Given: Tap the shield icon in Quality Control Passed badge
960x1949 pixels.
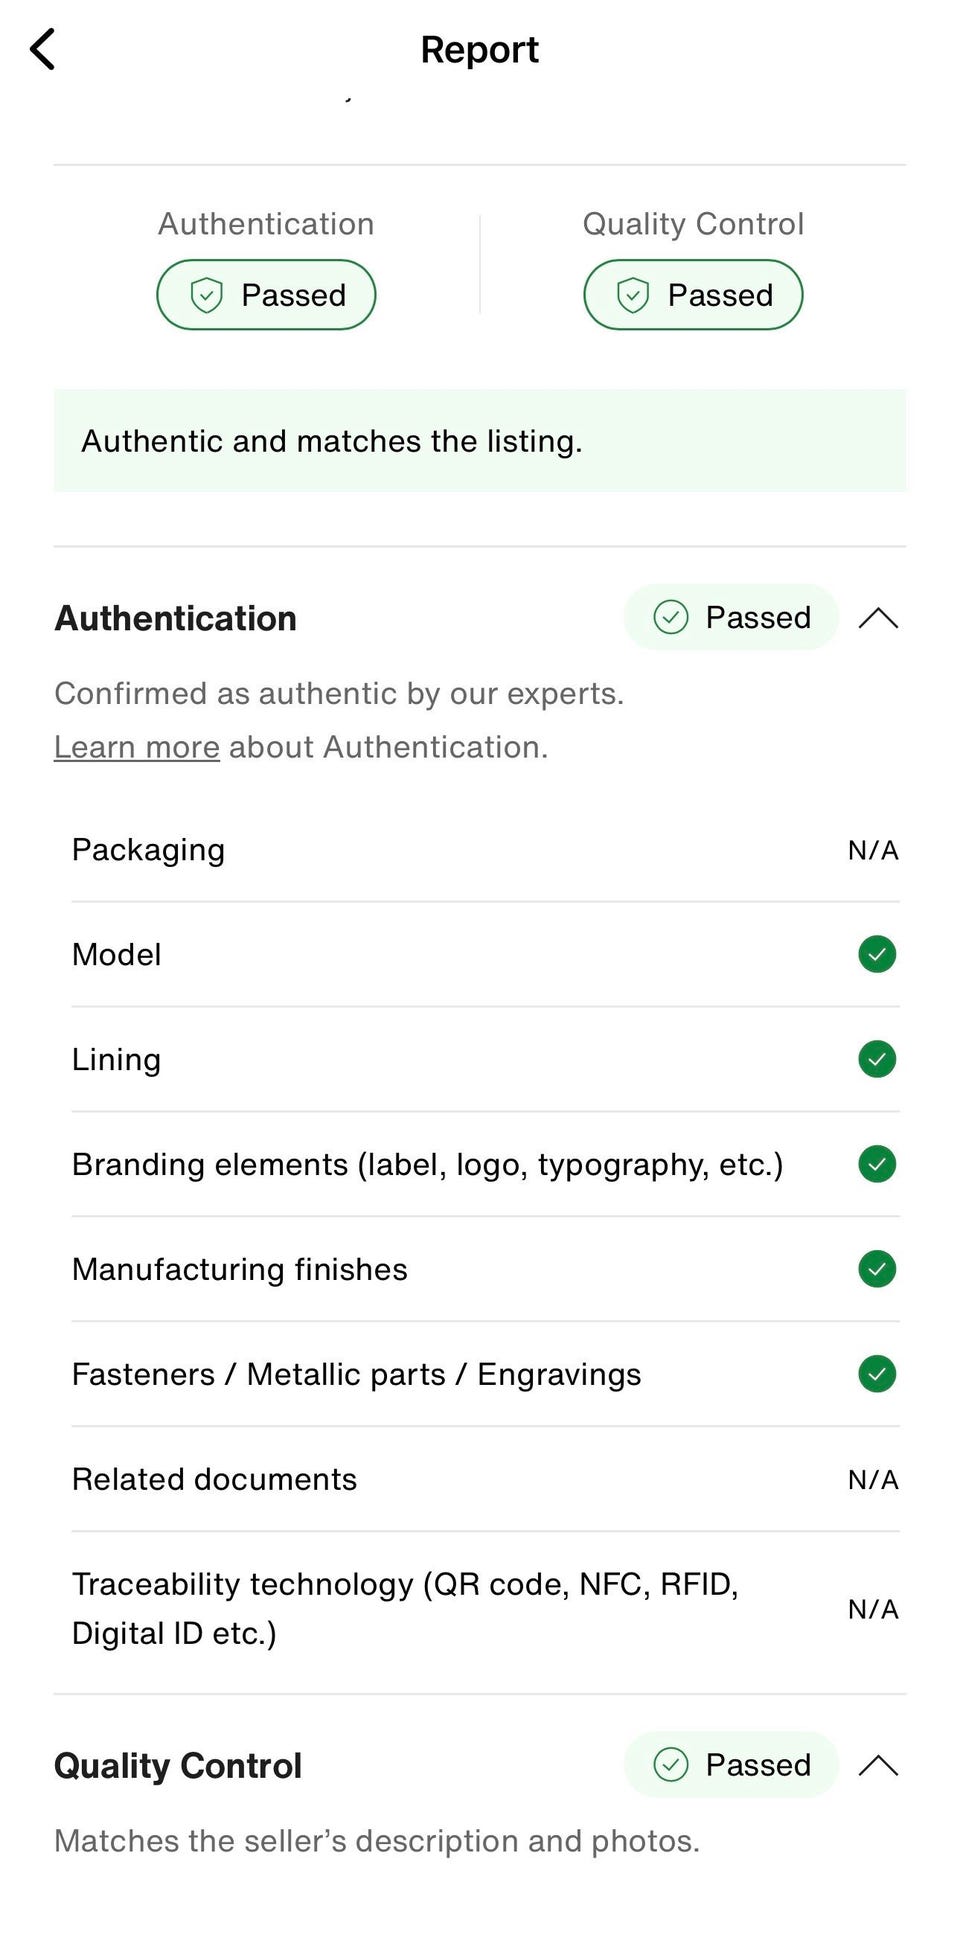Looking at the screenshot, I should pyautogui.click(x=633, y=295).
